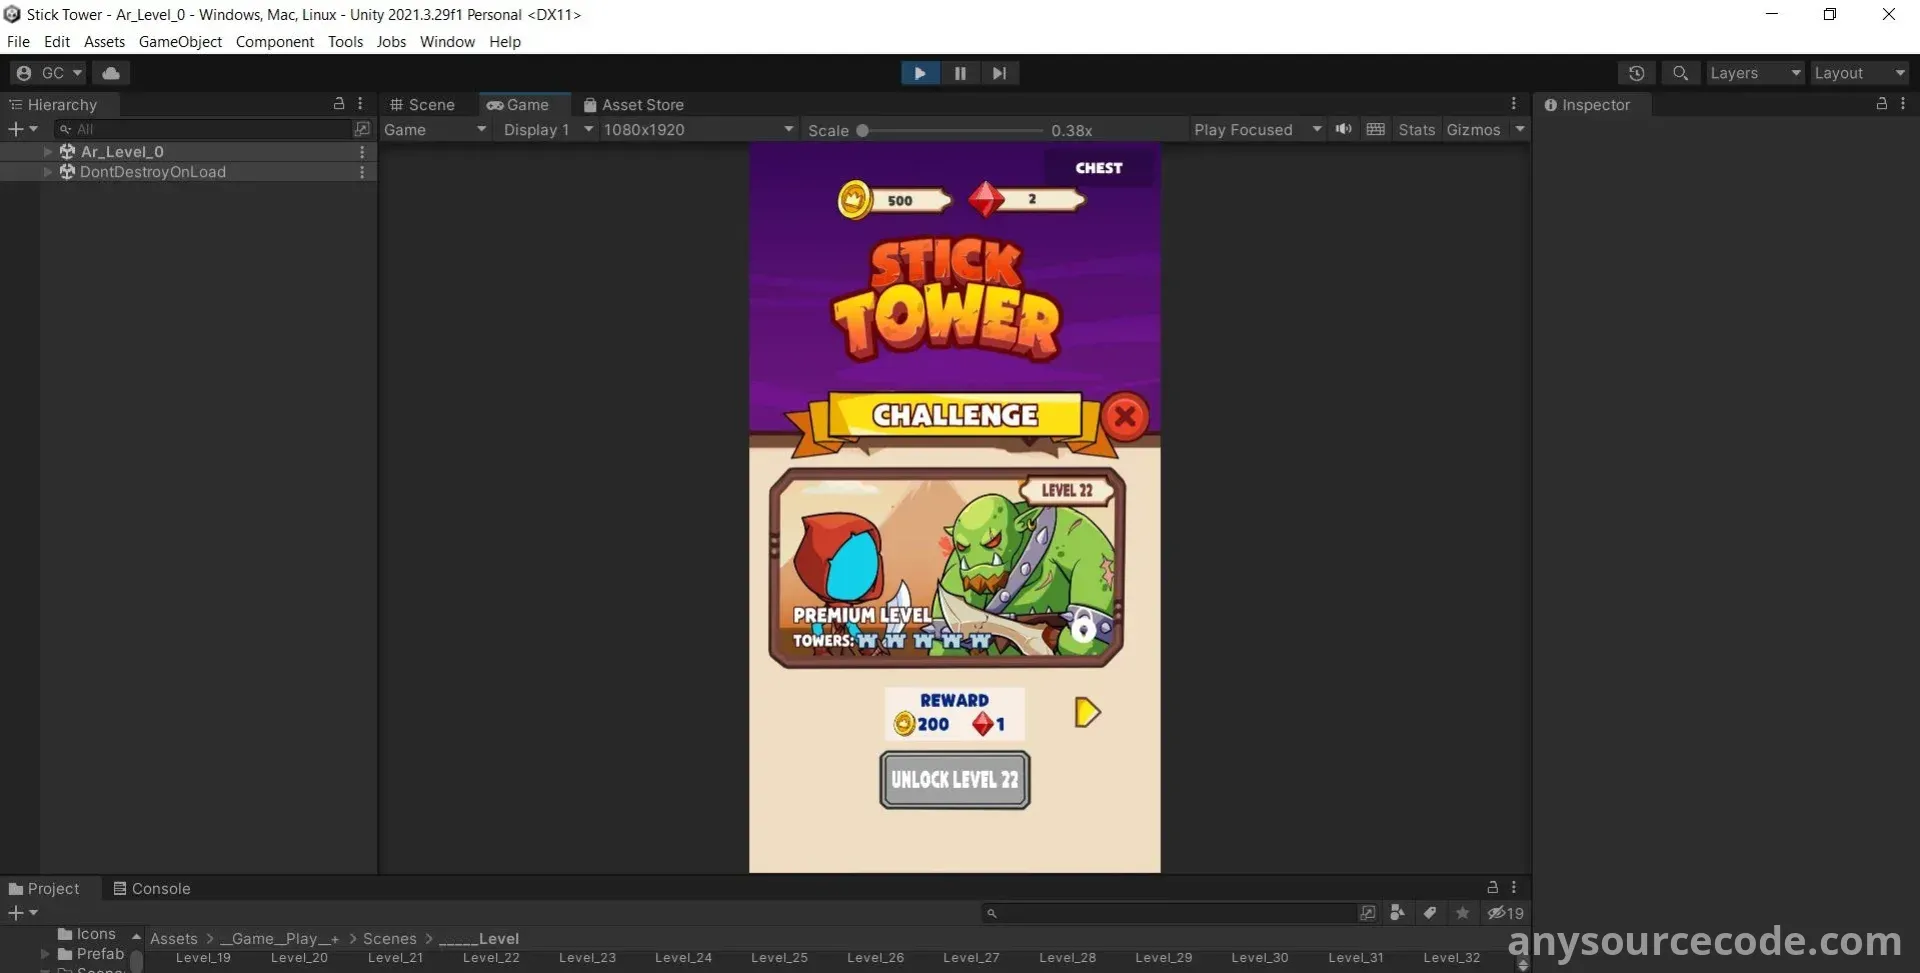Toggle the Stats overlay
The width and height of the screenshot is (1920, 973).
1416,130
